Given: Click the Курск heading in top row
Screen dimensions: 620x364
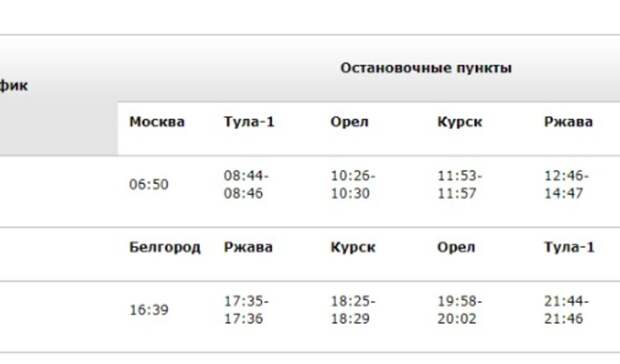Looking at the screenshot, I should tap(460, 122).
